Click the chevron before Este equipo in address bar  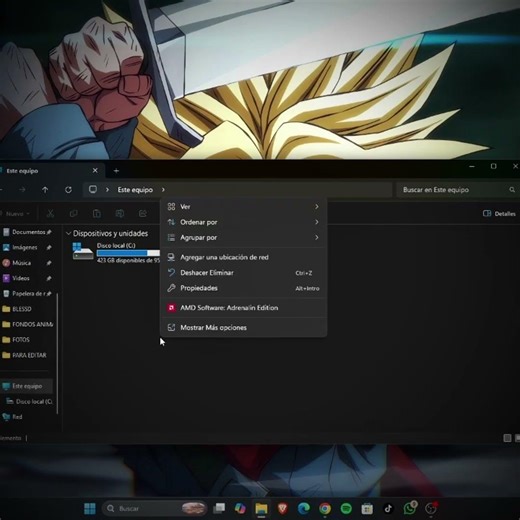click(x=107, y=190)
